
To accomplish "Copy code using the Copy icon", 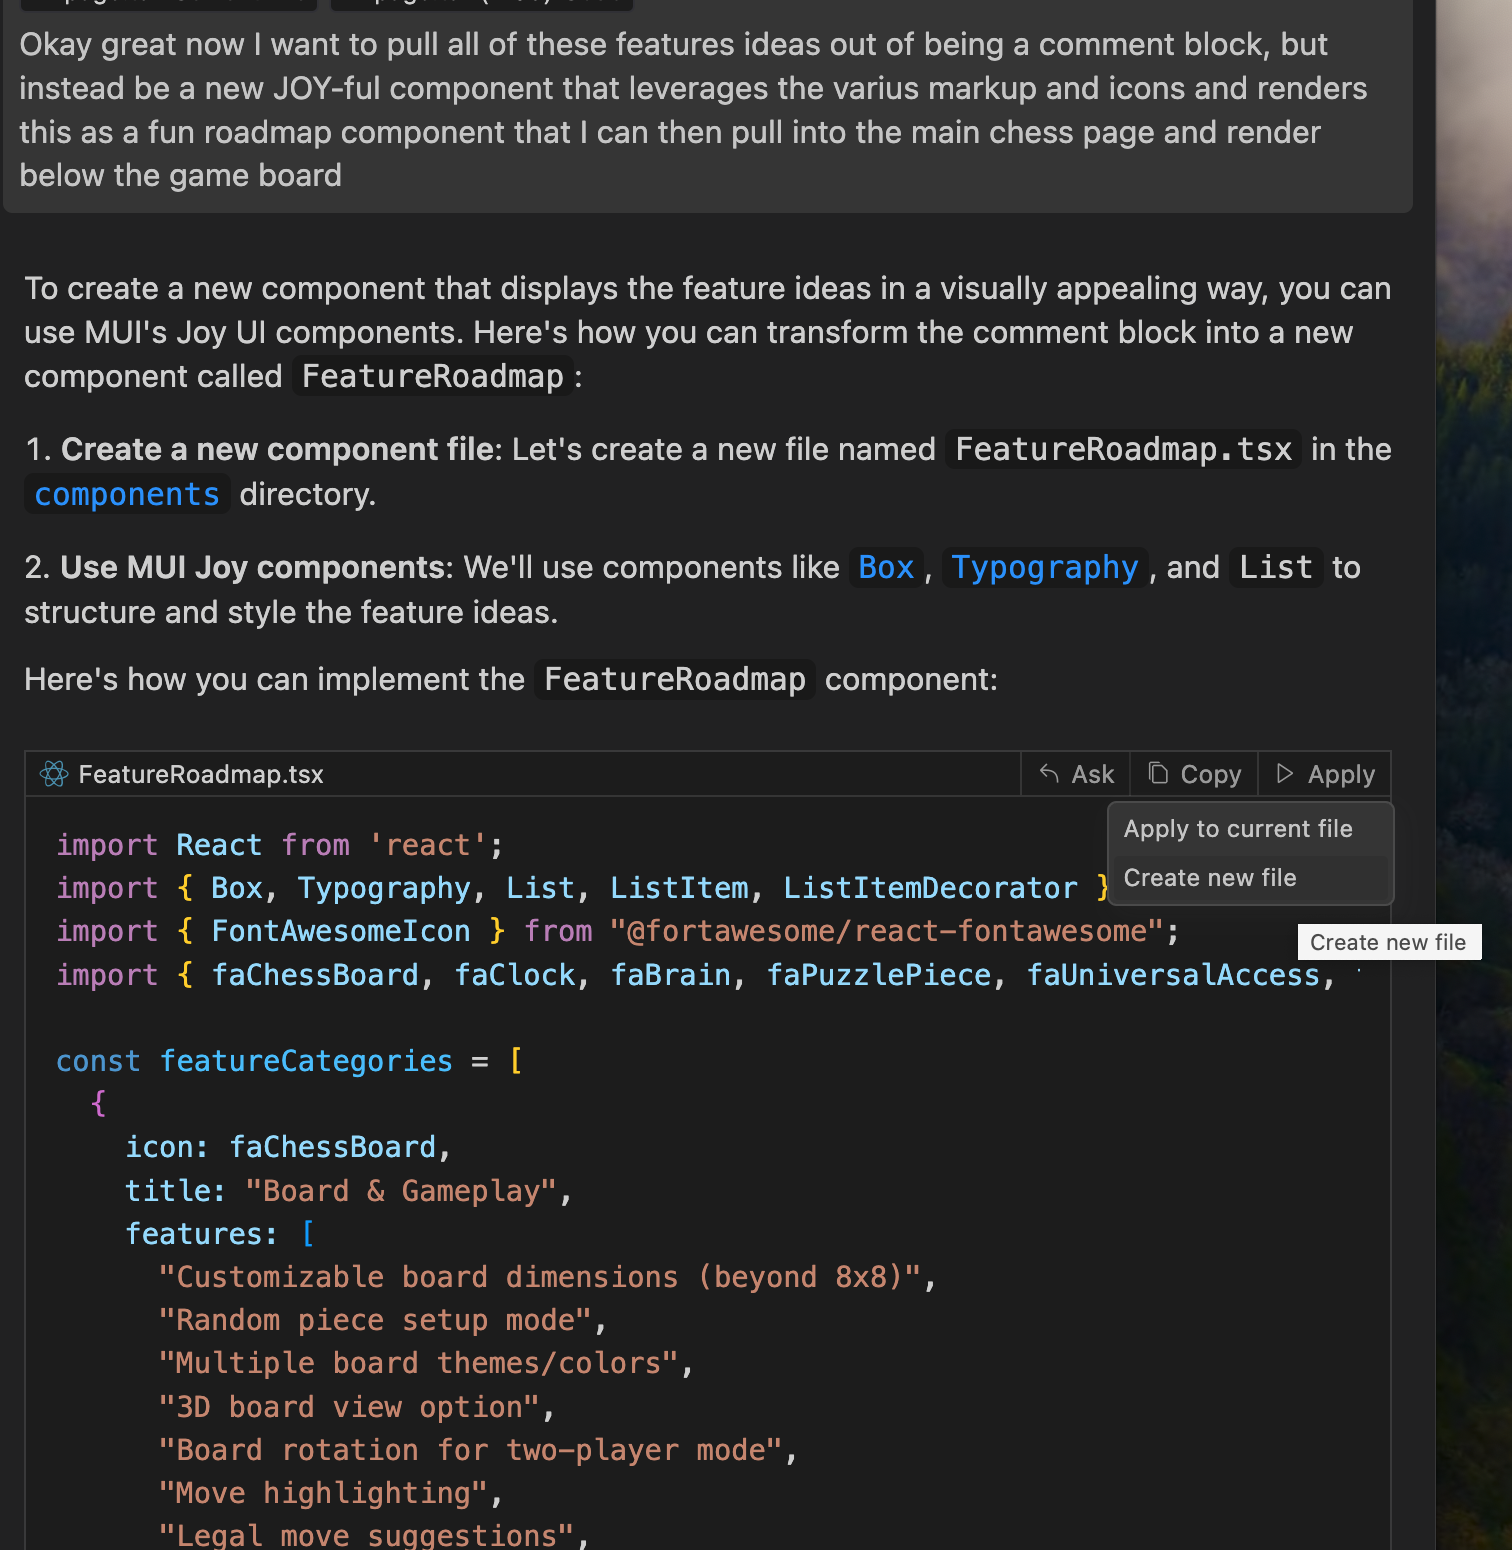I will click(x=1158, y=774).
